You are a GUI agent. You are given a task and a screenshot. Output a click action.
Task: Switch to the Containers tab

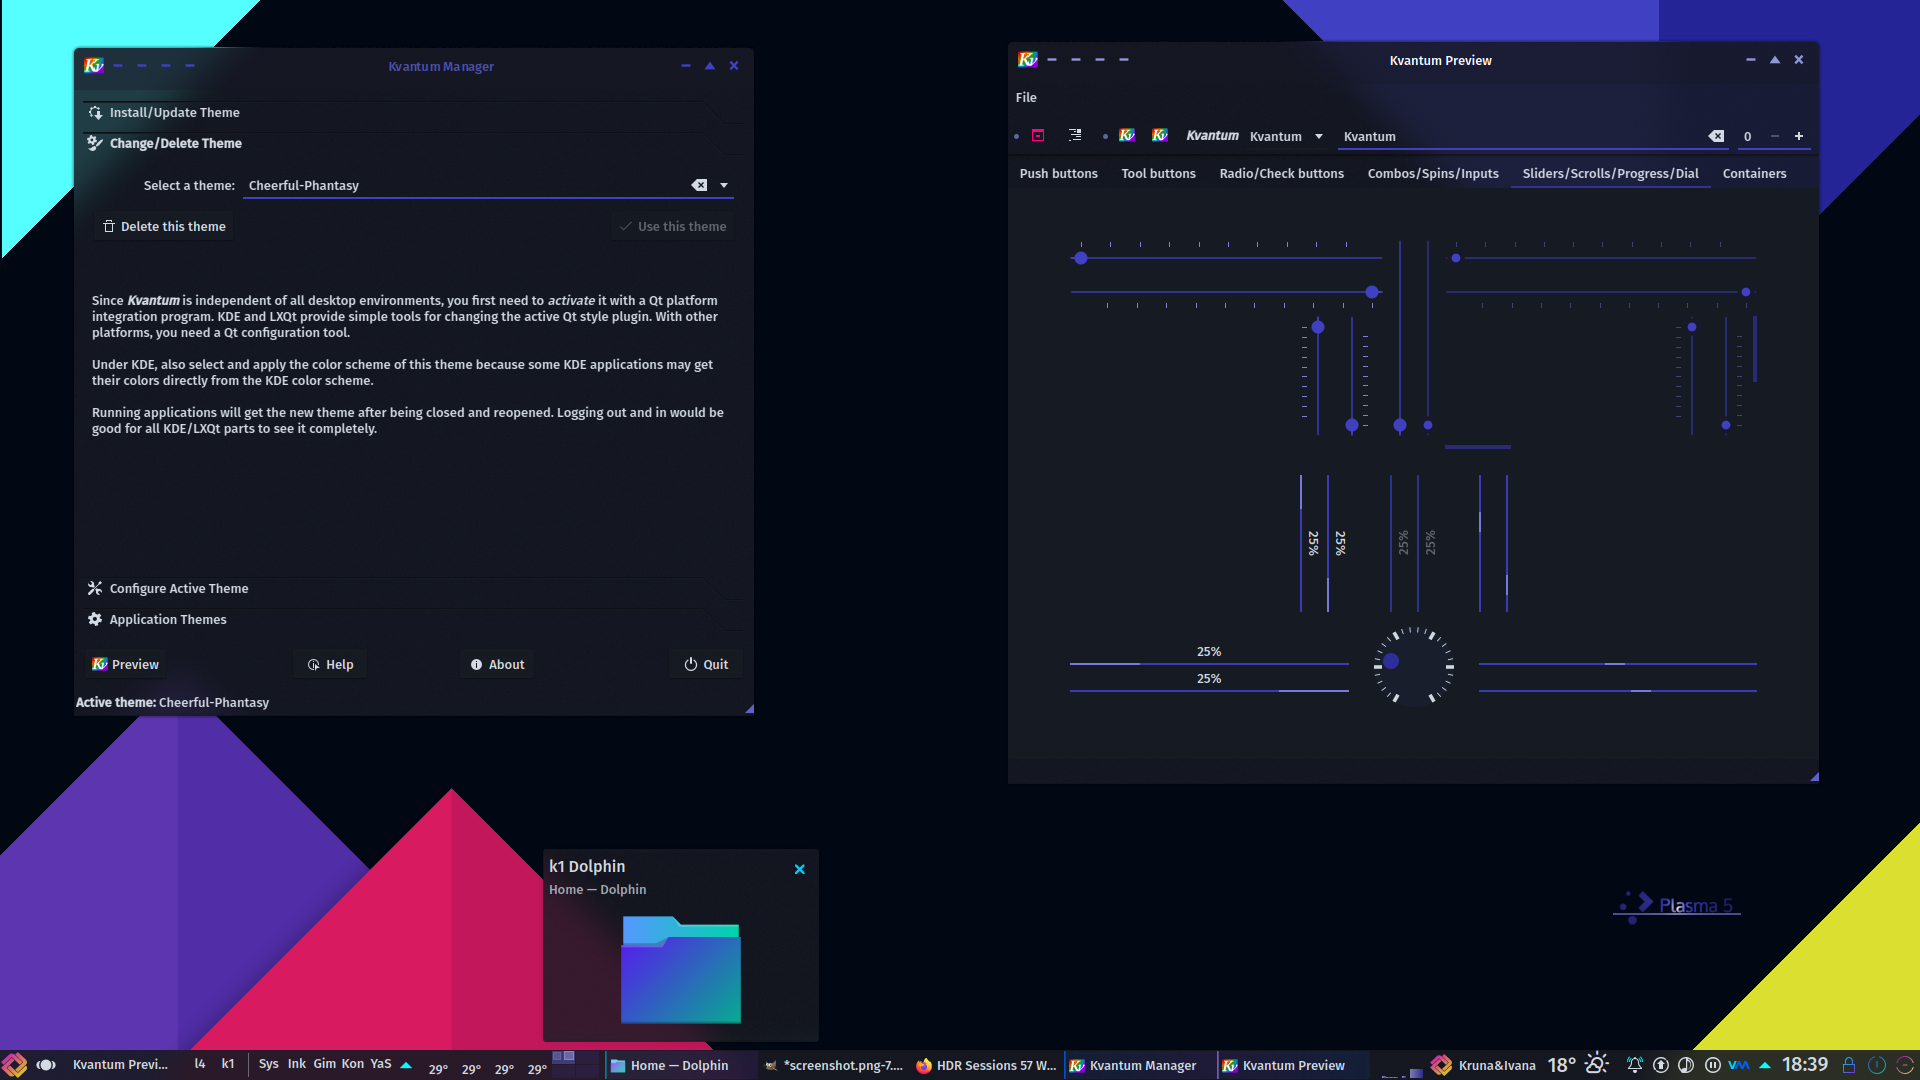(x=1754, y=173)
